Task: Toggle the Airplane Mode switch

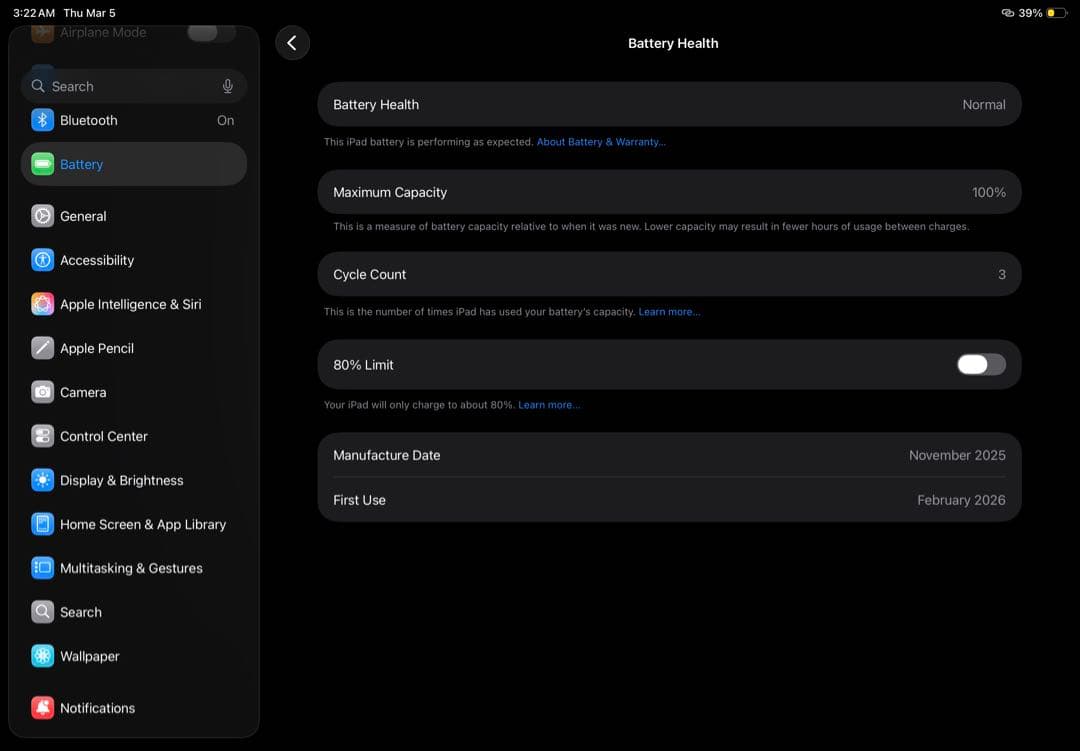Action: coord(211,32)
